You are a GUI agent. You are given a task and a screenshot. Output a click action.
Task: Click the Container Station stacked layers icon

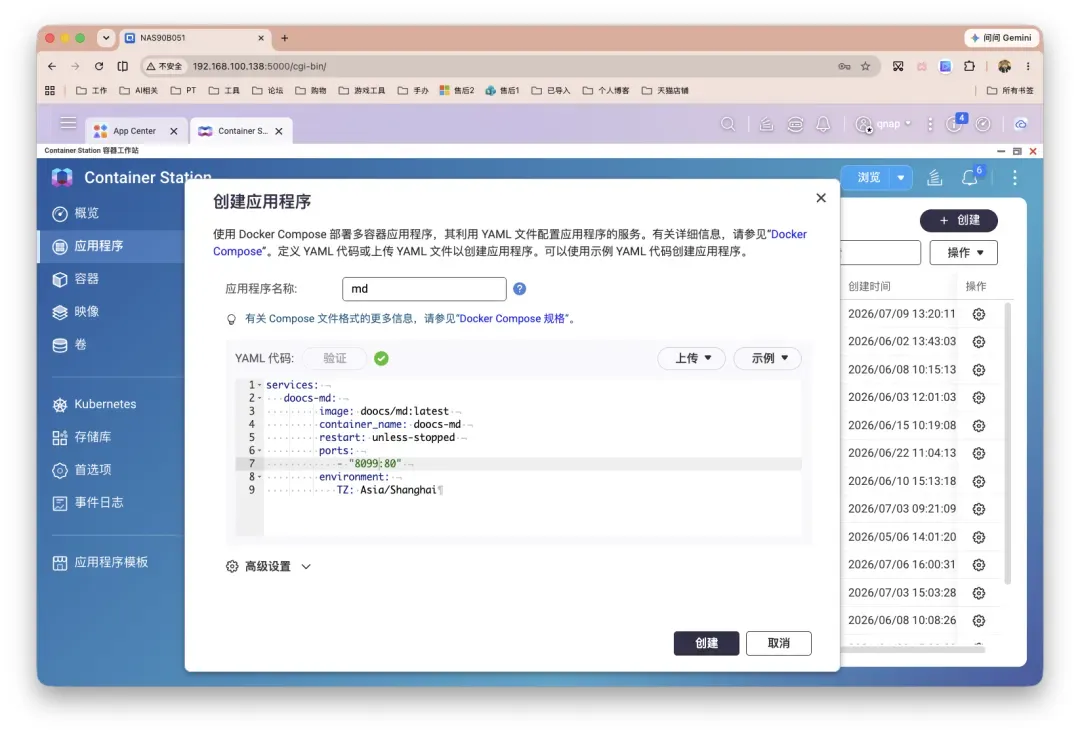(934, 178)
